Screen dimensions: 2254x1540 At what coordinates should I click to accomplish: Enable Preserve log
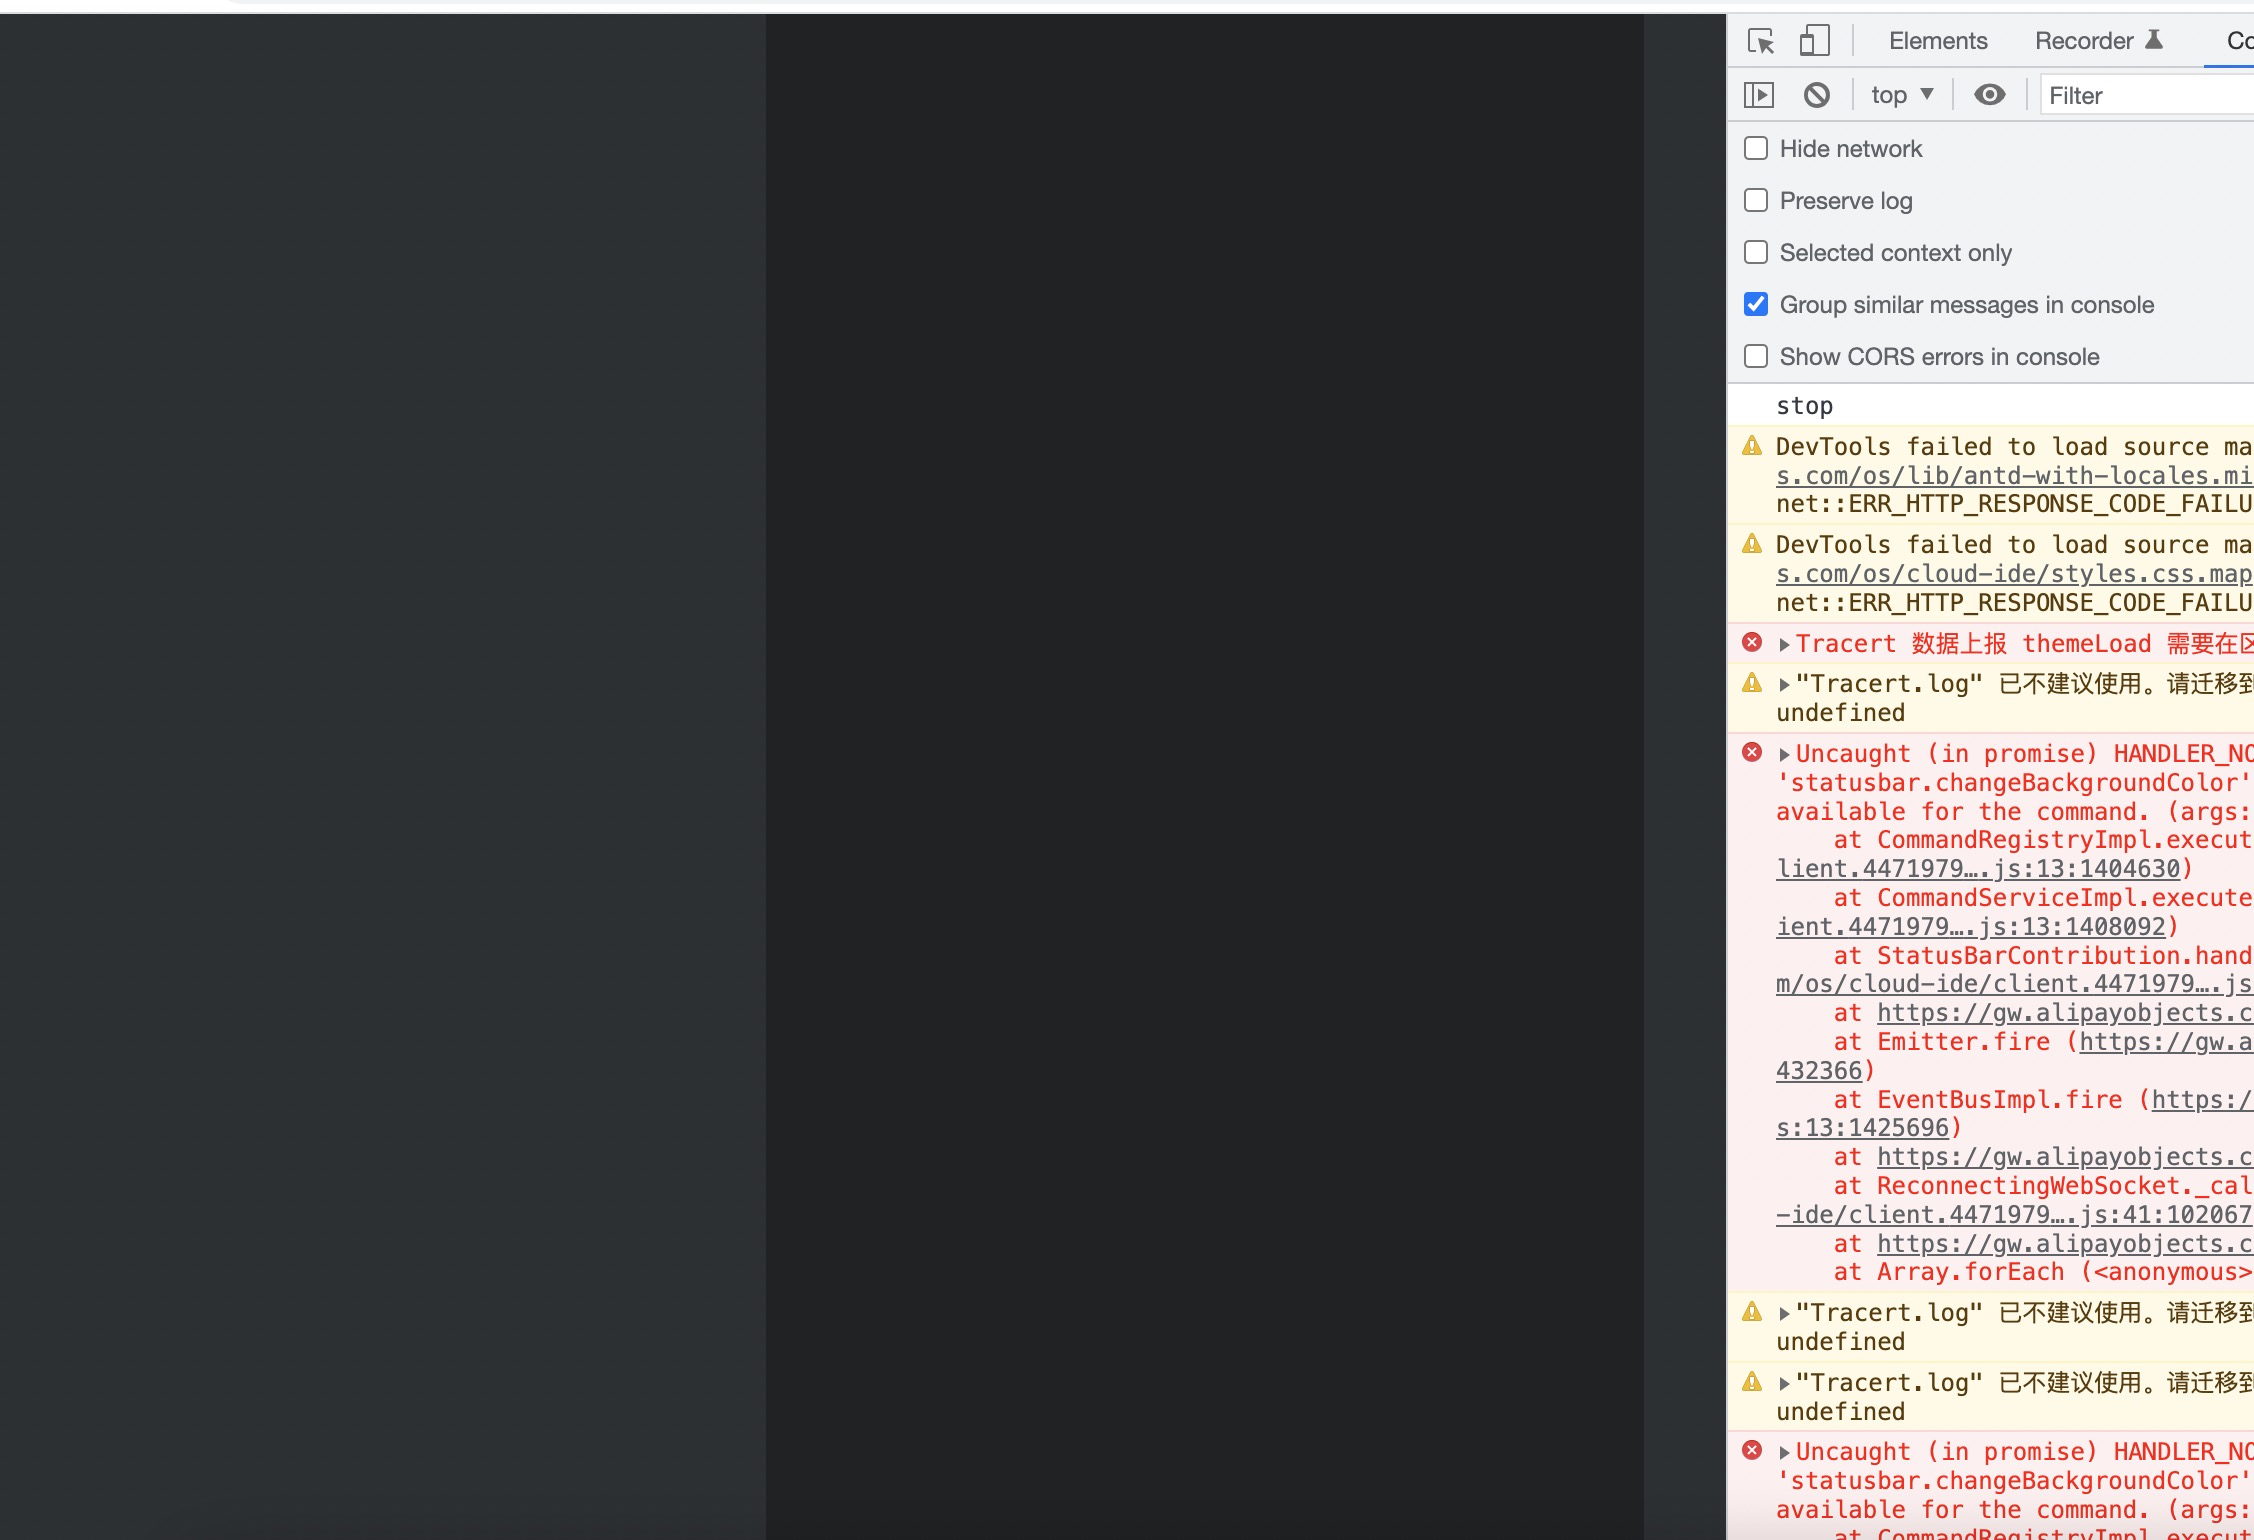pyautogui.click(x=1756, y=200)
